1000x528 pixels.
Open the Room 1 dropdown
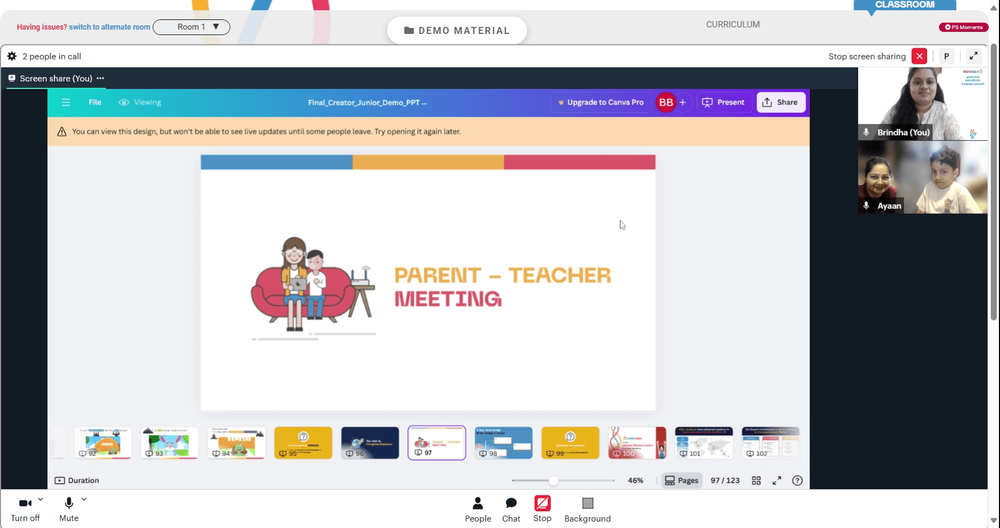coord(191,27)
